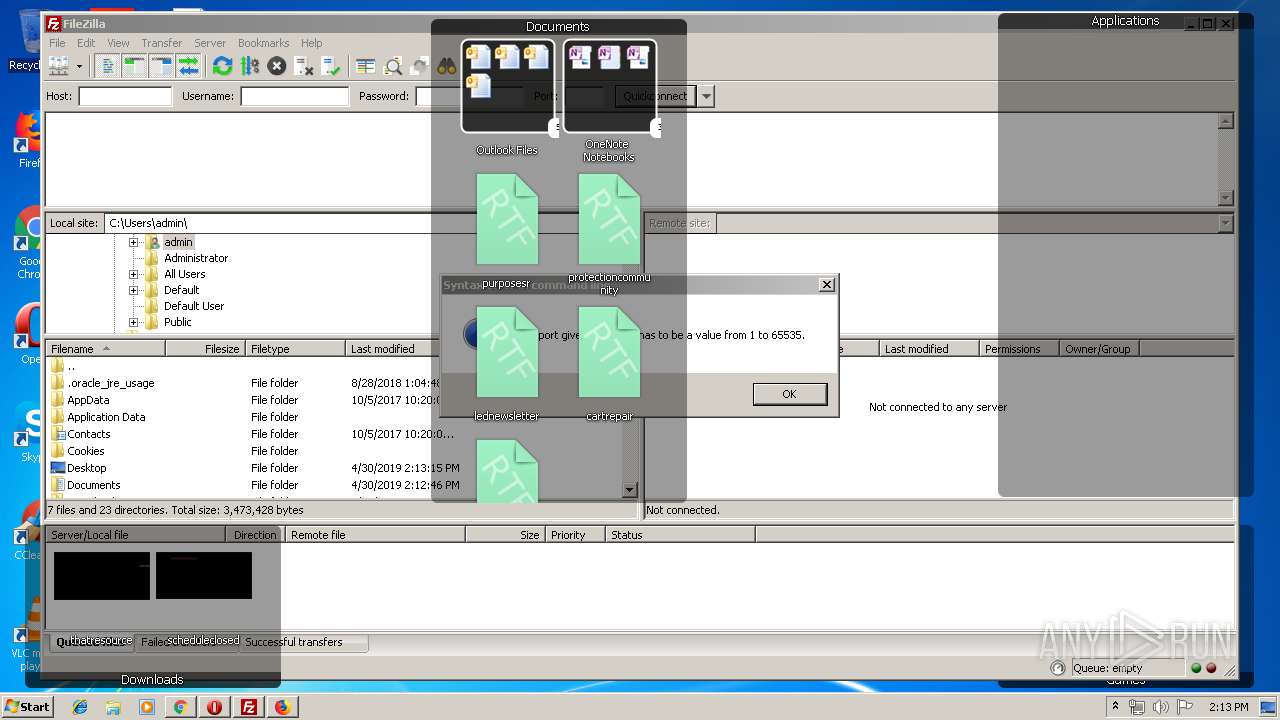Open the Transfer menu
Screen dimensions: 1280x720
coord(162,43)
